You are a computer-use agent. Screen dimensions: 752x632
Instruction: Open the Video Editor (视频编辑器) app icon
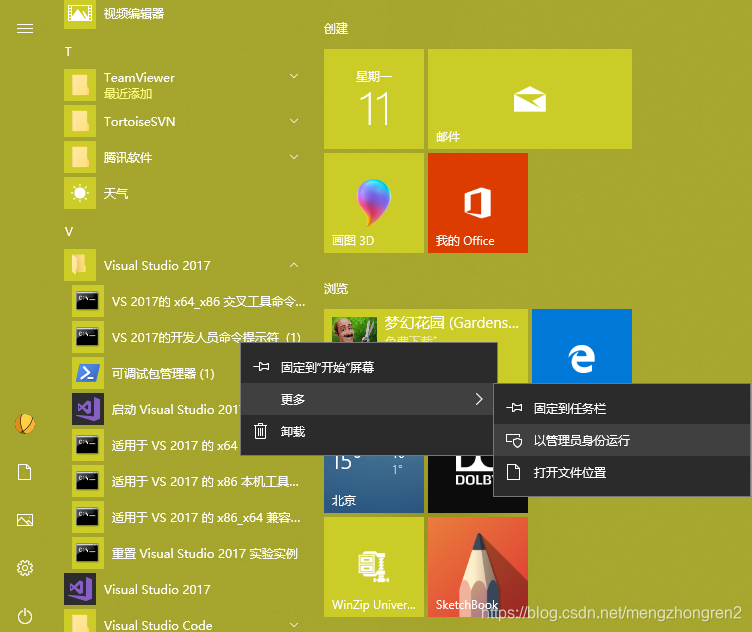pyautogui.click(x=80, y=13)
